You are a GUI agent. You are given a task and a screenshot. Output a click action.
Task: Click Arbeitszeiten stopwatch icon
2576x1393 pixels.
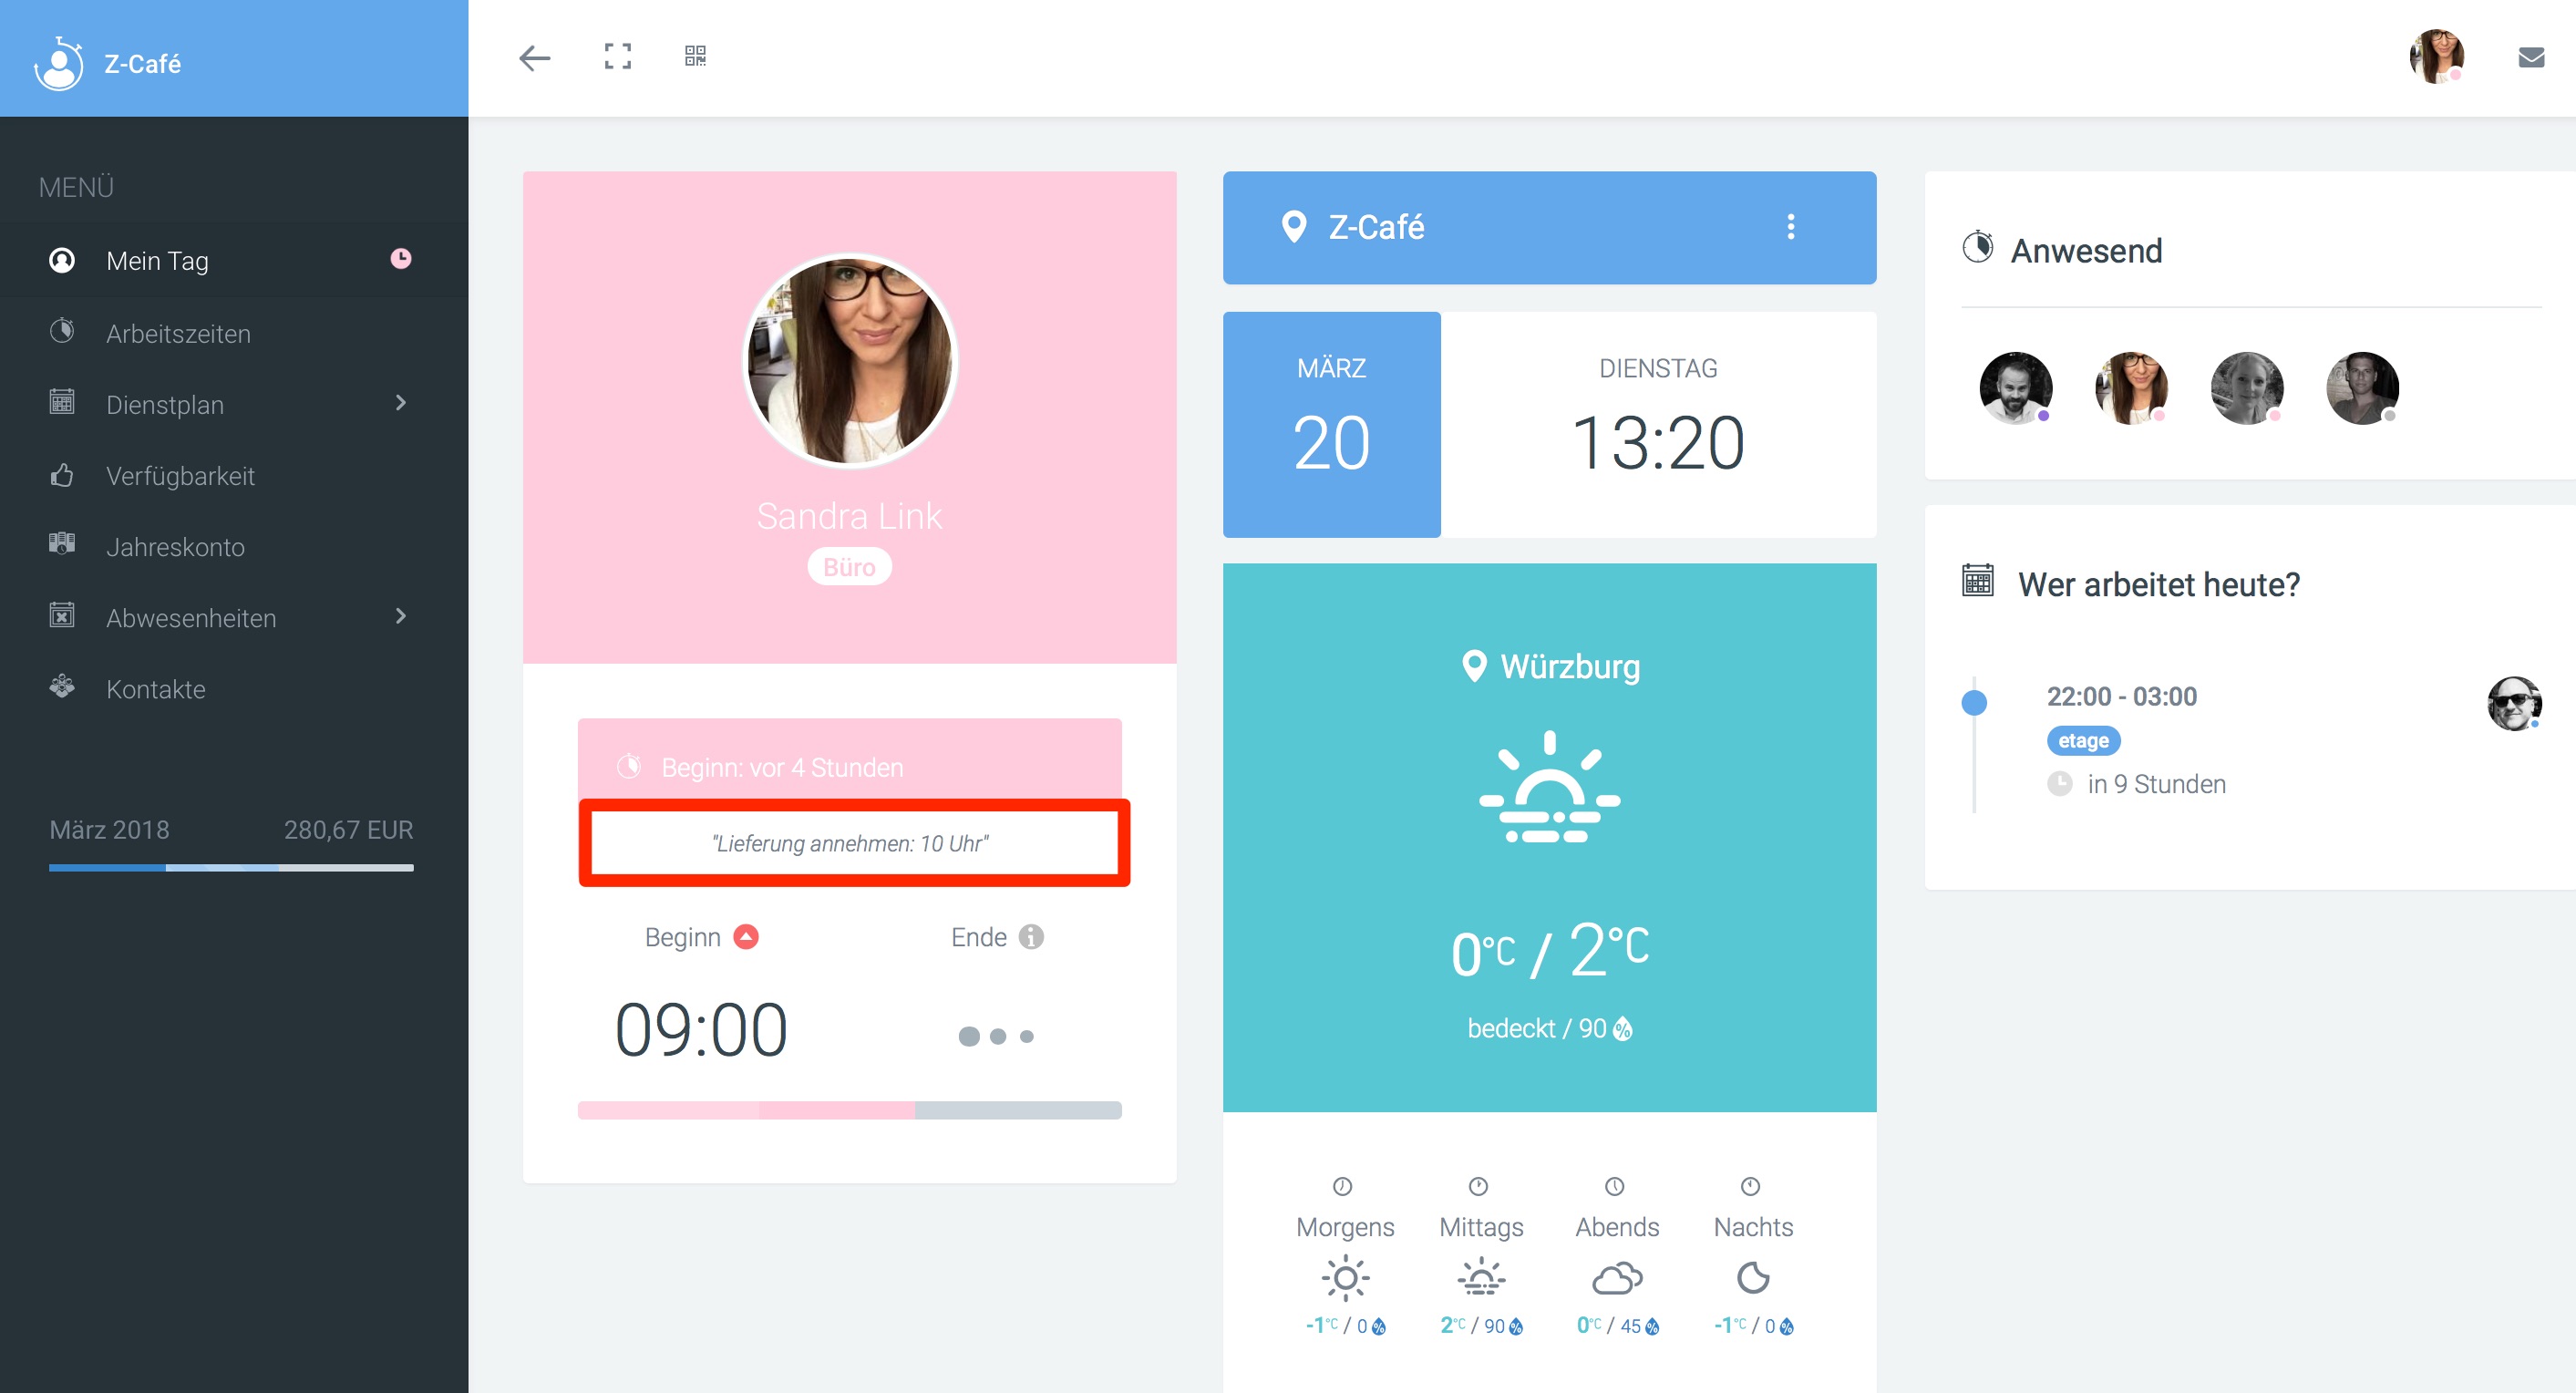(x=62, y=331)
